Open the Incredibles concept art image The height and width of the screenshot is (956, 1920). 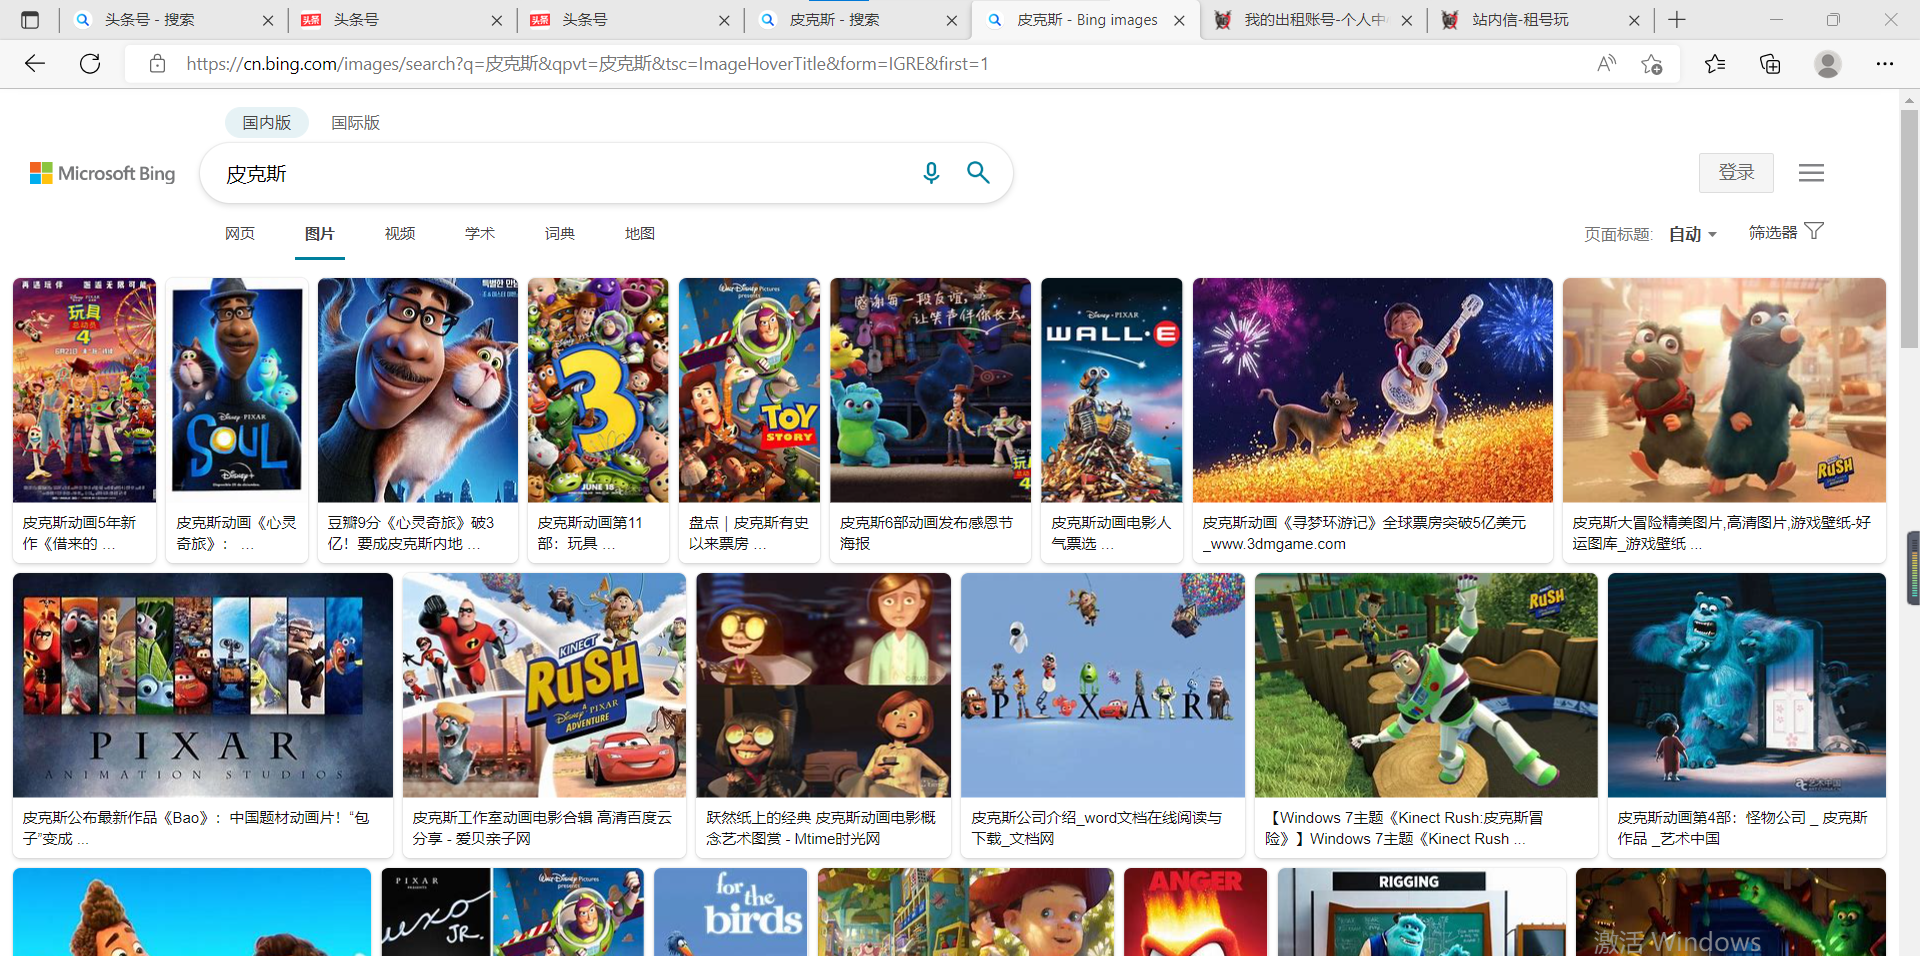point(823,685)
